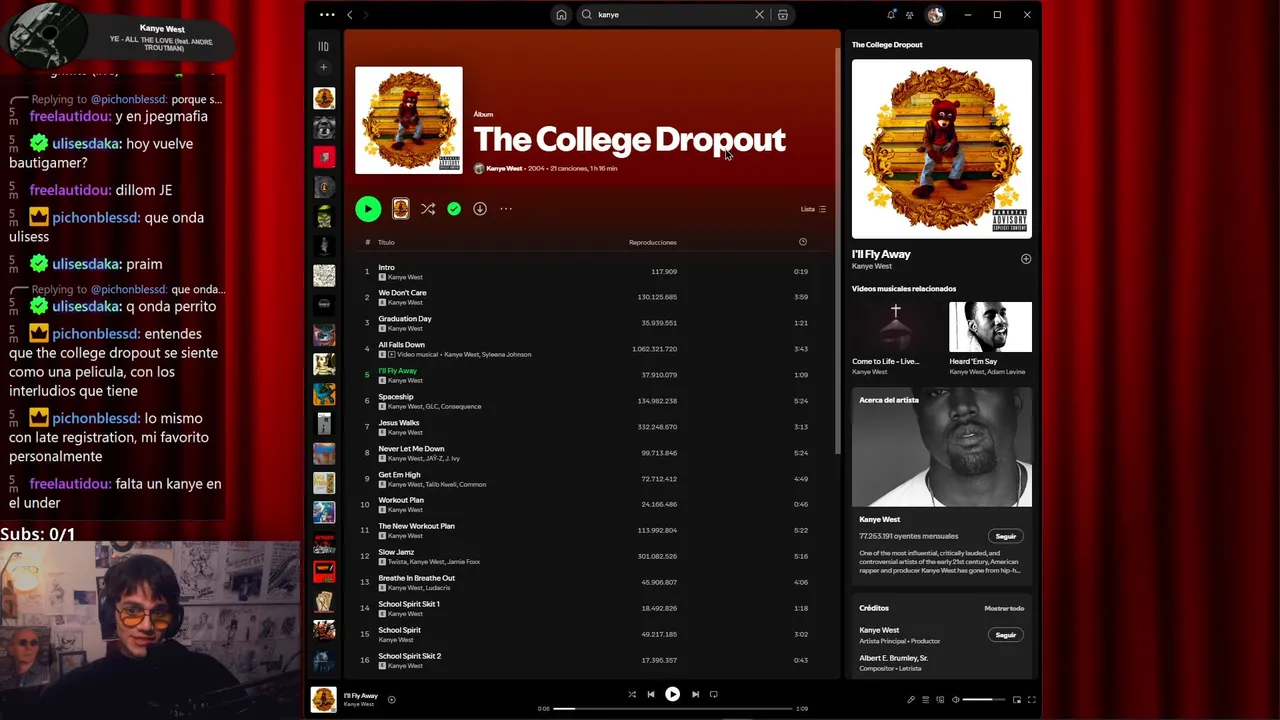
Task: Skip to previous track
Action: point(651,694)
